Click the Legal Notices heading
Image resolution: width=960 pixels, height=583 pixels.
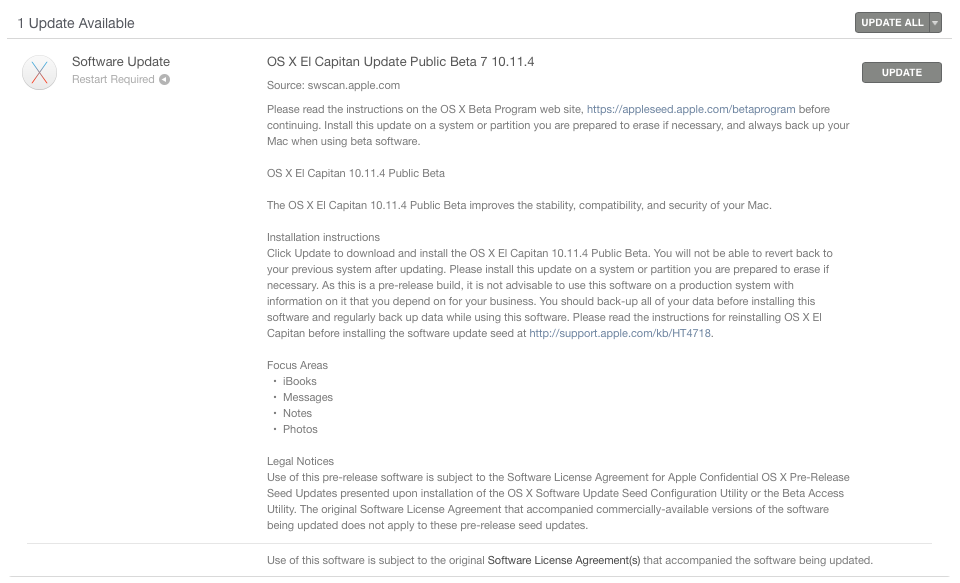pos(300,461)
